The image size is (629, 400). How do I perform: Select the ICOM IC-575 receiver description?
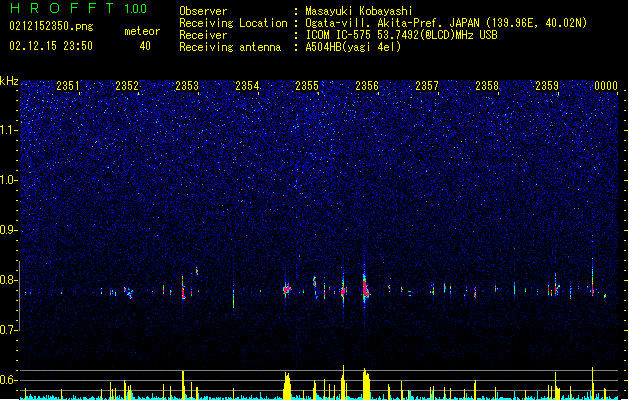click(x=401, y=35)
